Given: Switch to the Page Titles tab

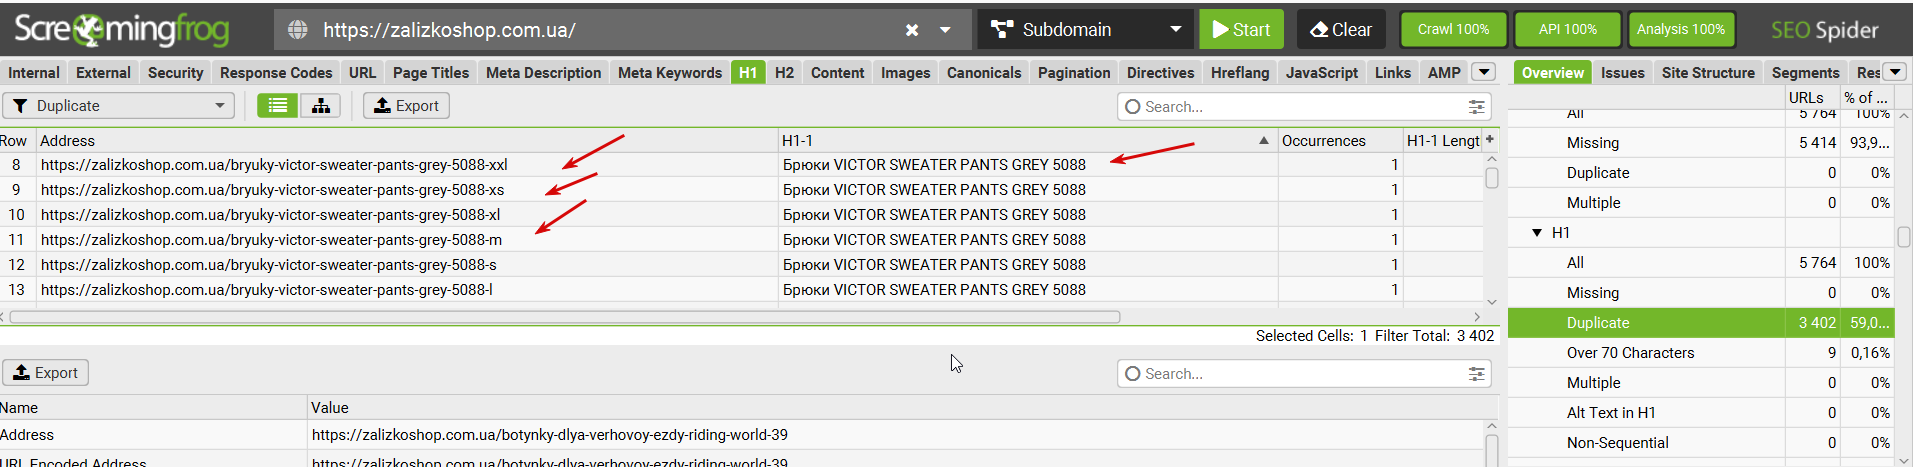Looking at the screenshot, I should pyautogui.click(x=431, y=73).
